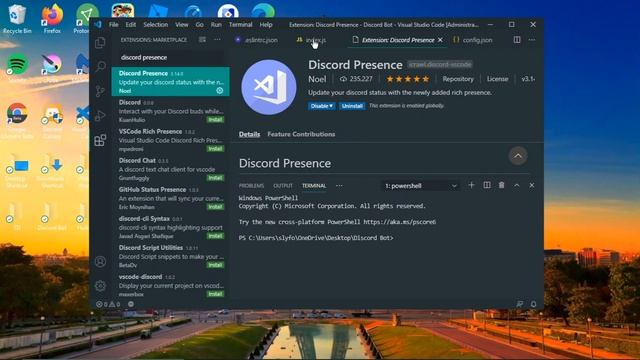
Task: Click the errors and warnings status indicator
Action: click(108, 304)
